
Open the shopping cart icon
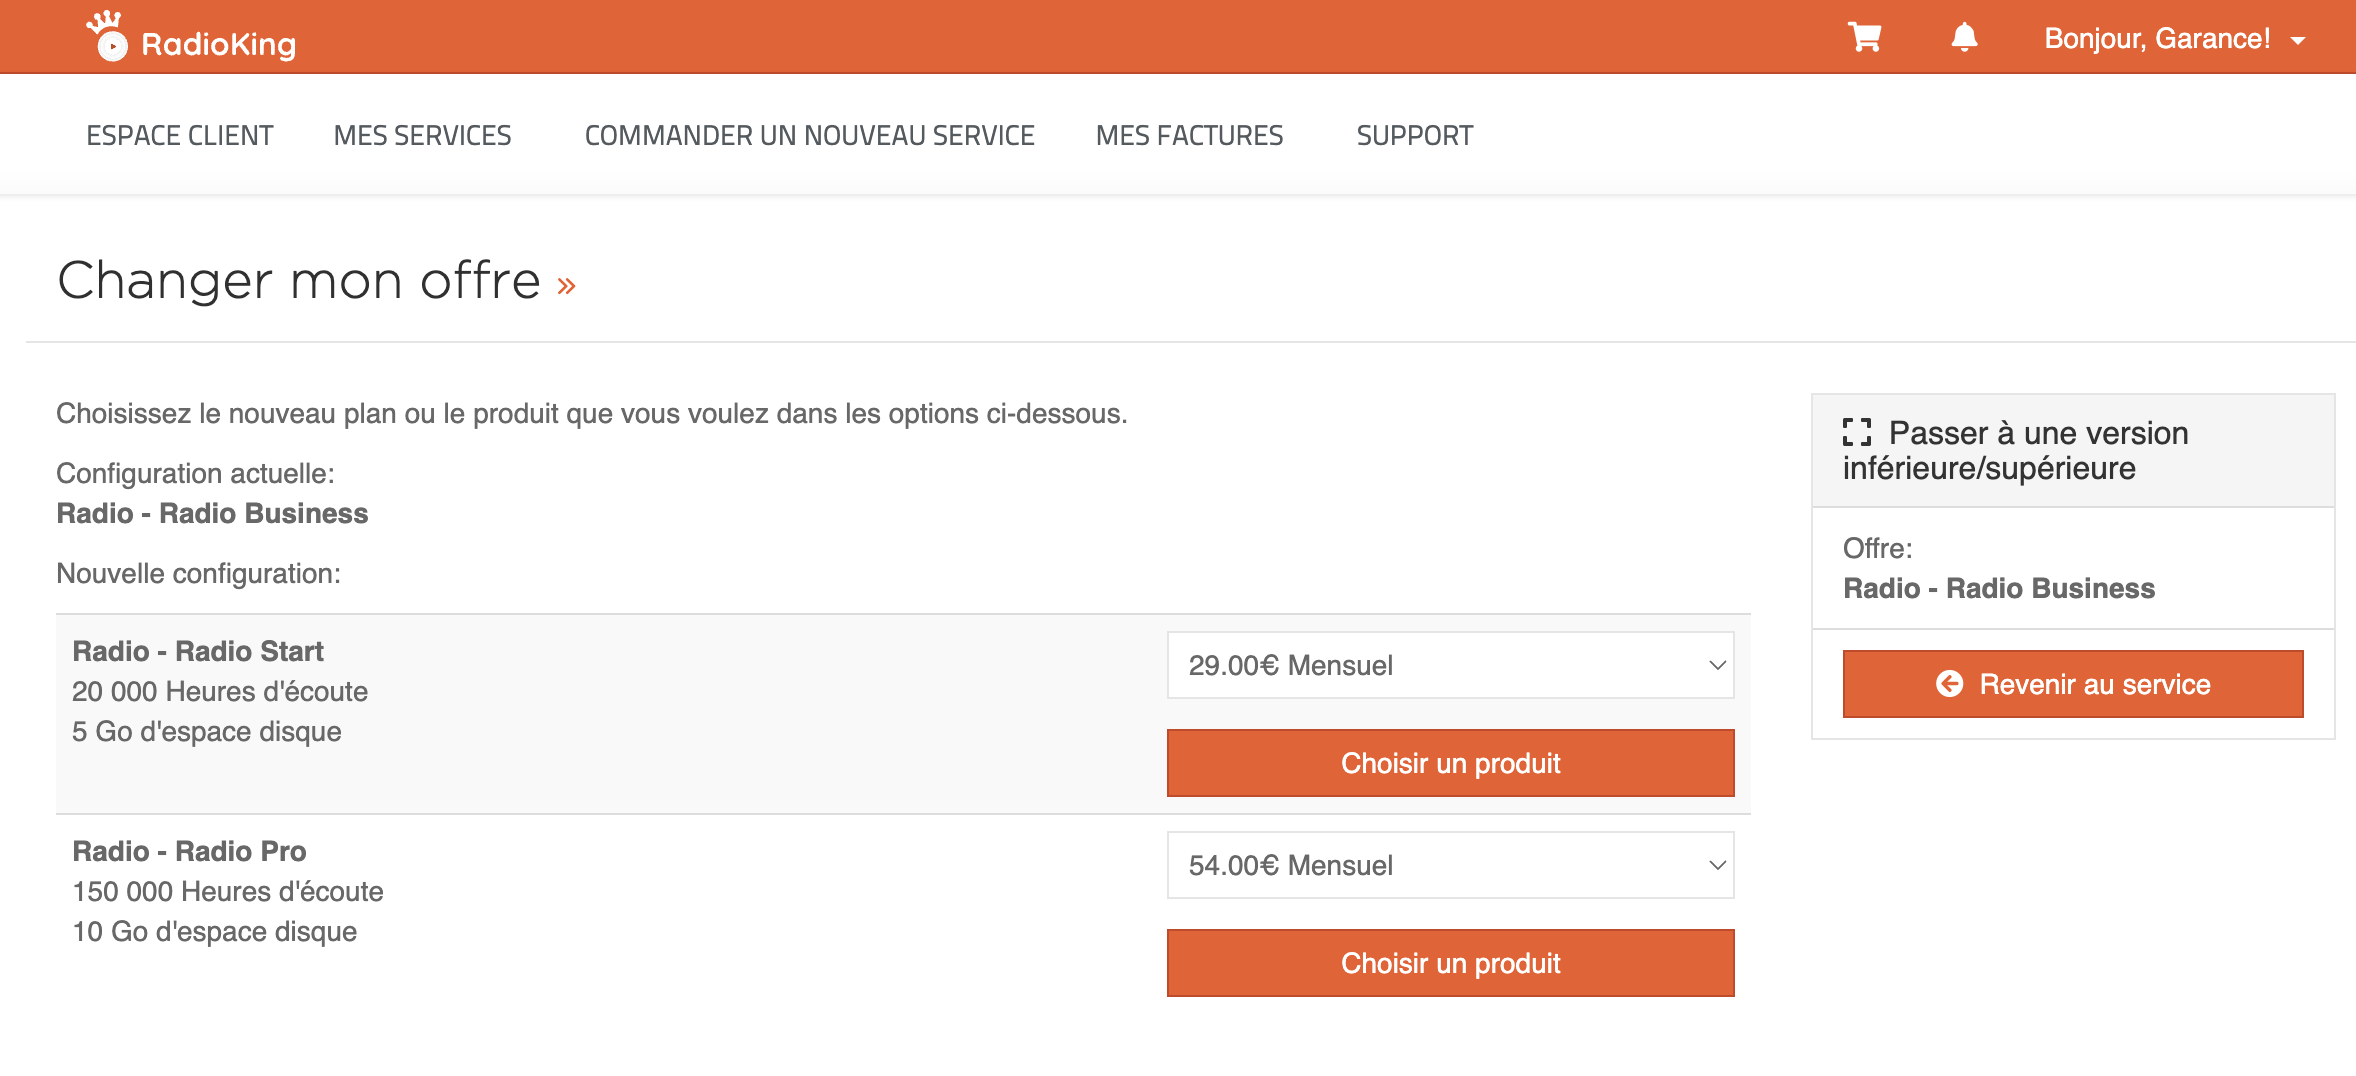tap(1864, 37)
